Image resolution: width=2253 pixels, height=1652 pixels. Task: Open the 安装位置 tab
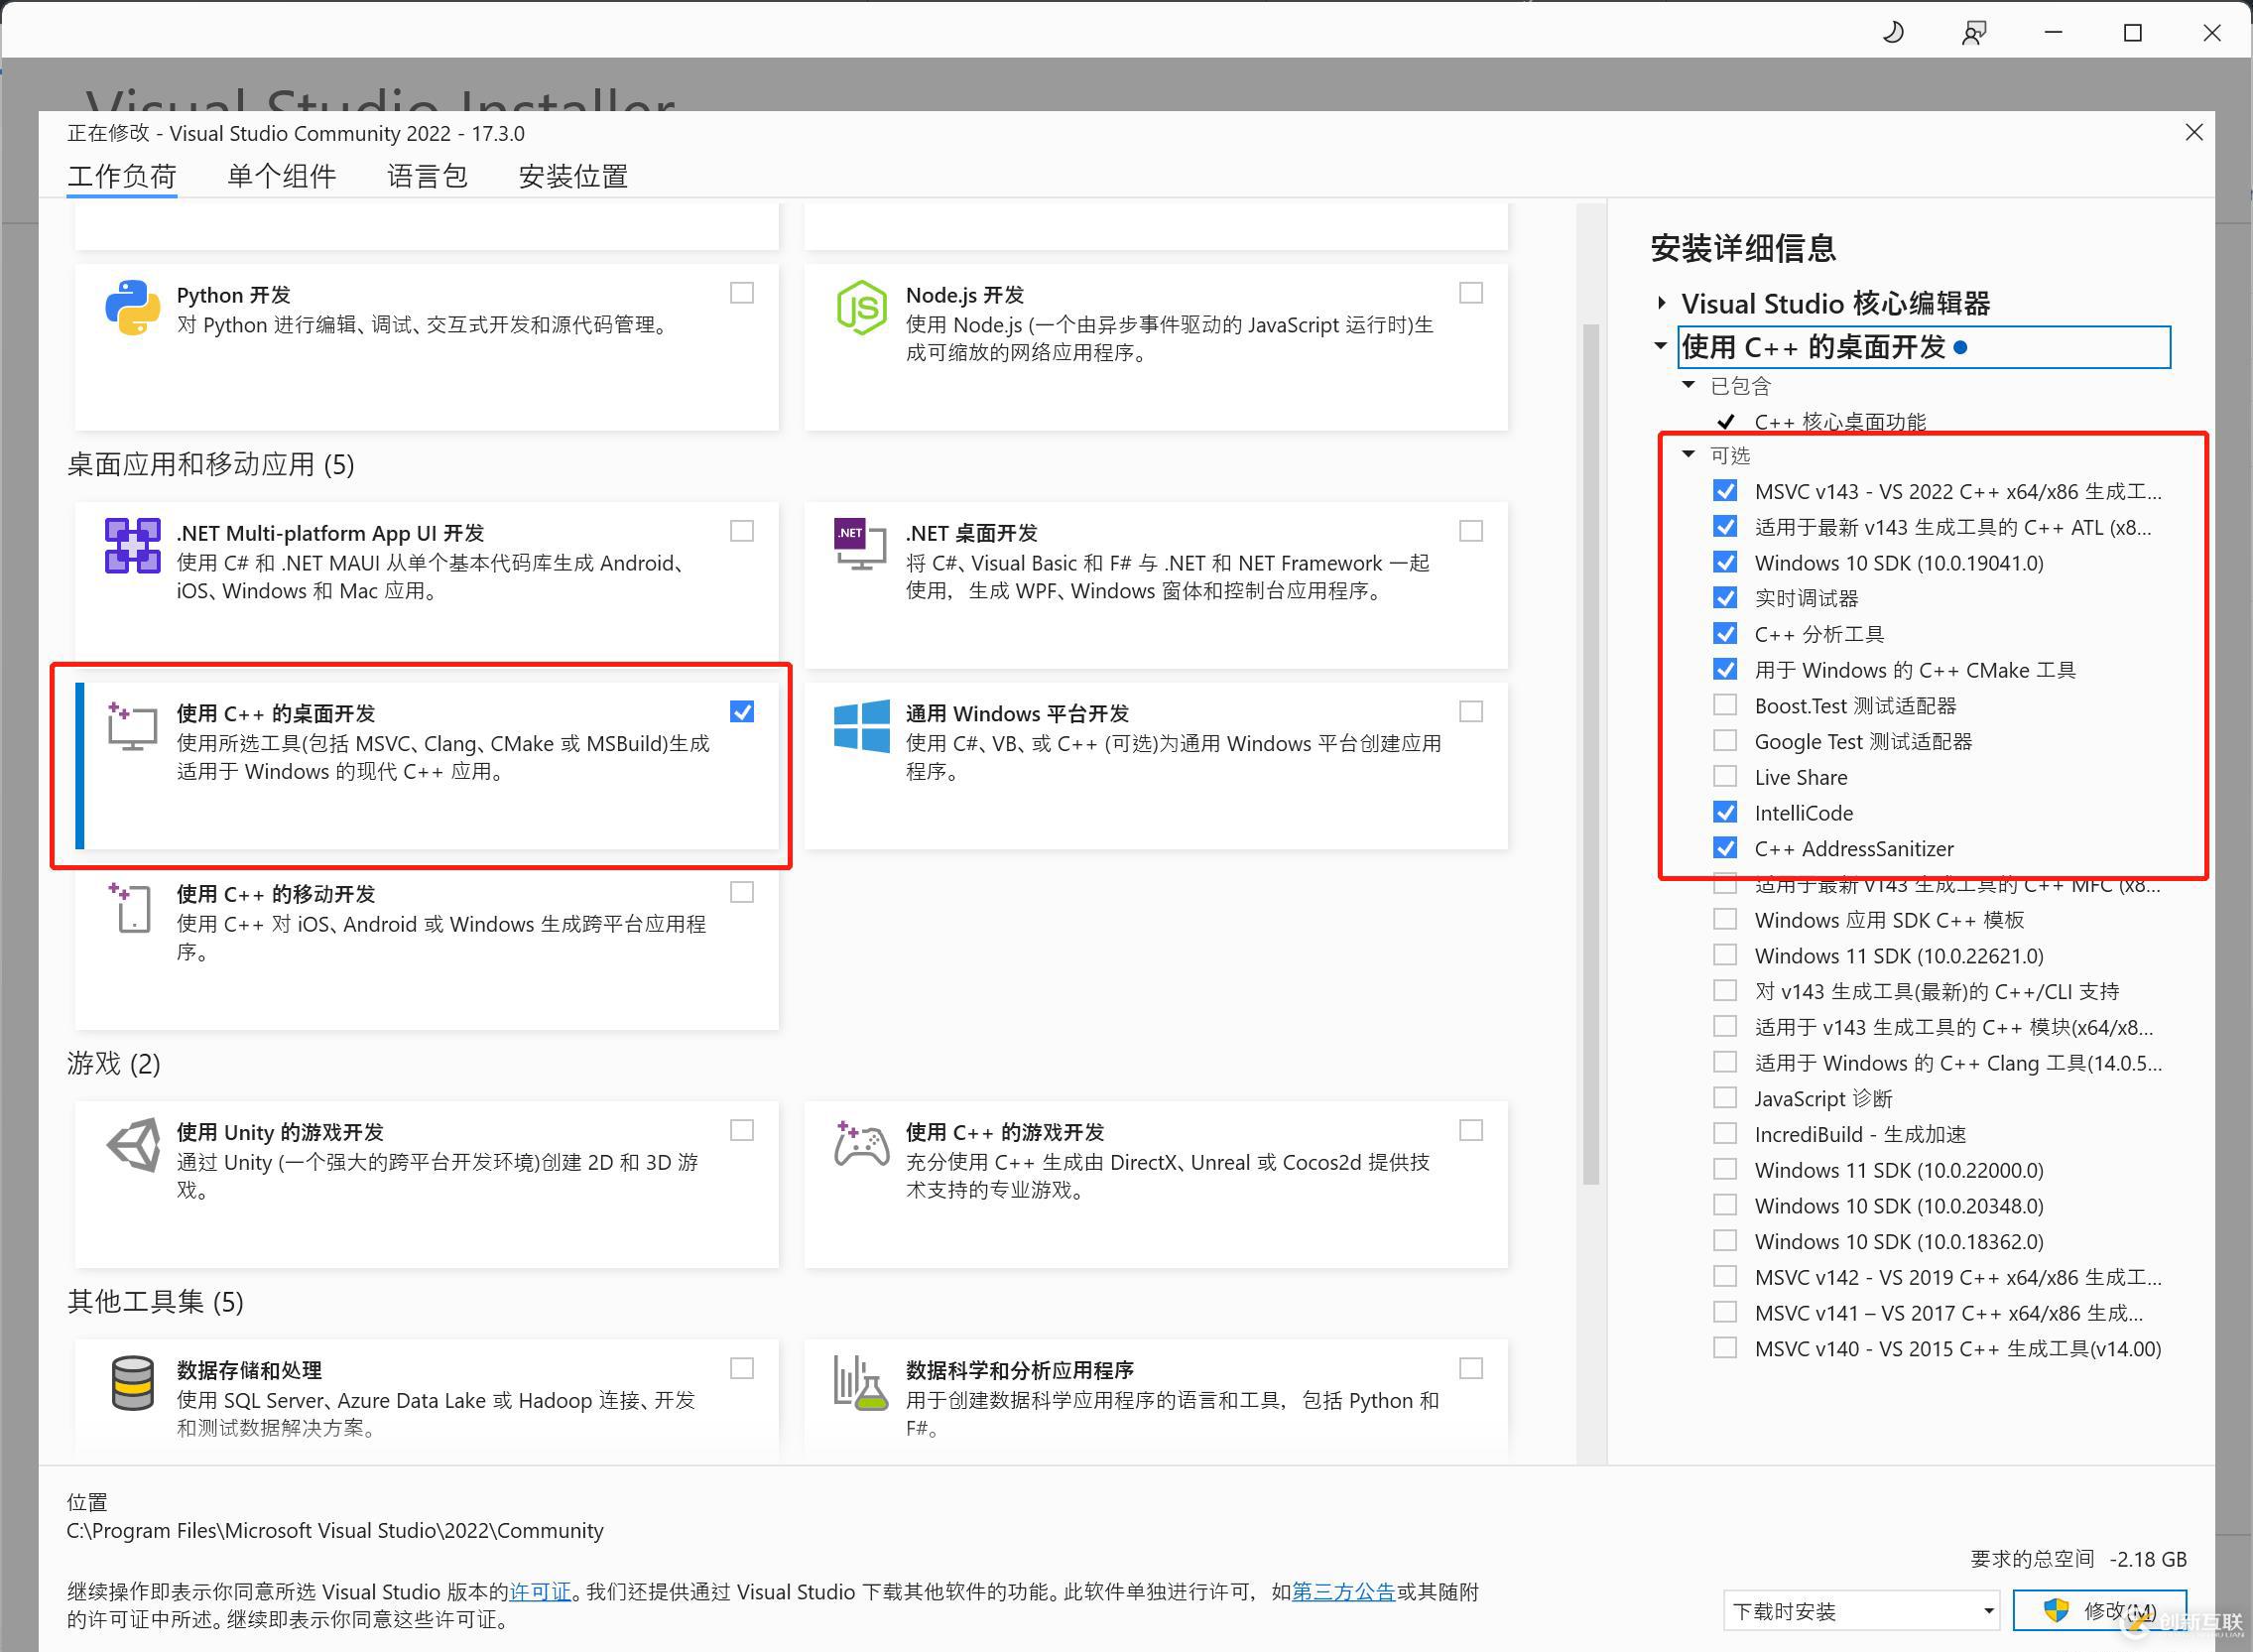(572, 177)
